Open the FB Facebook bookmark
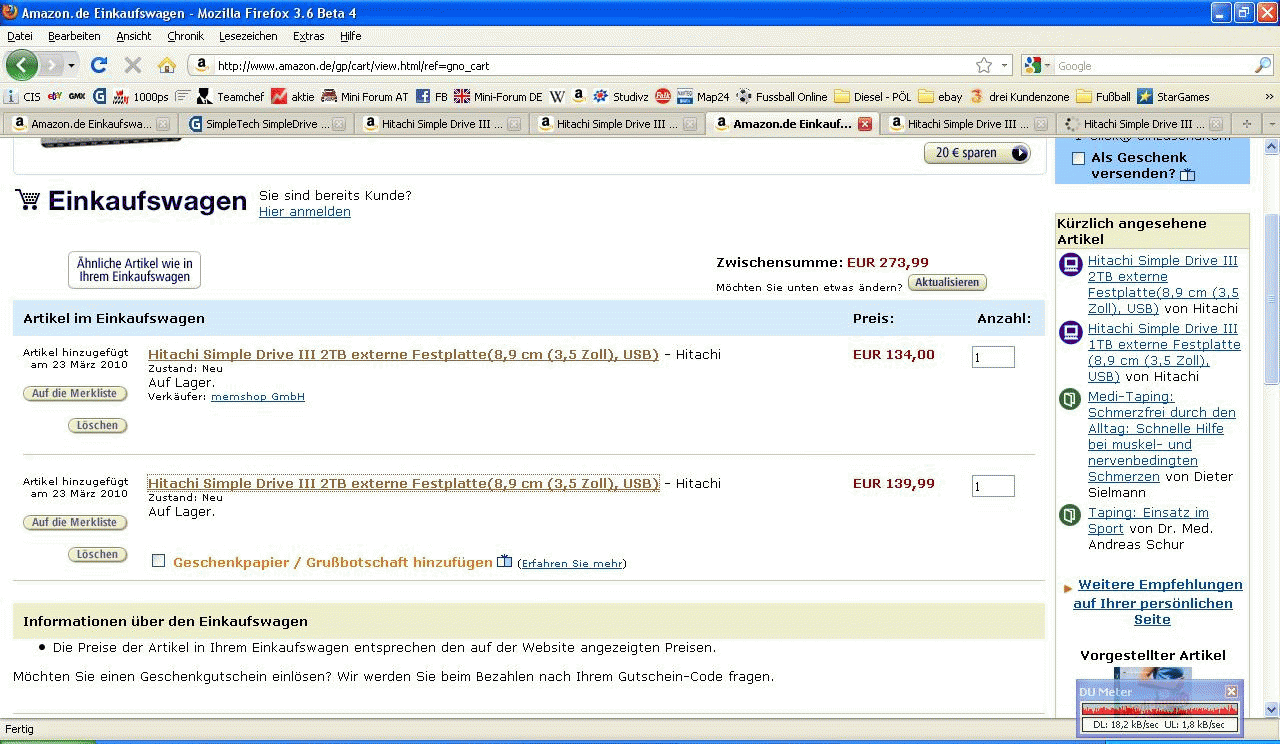 [x=431, y=97]
